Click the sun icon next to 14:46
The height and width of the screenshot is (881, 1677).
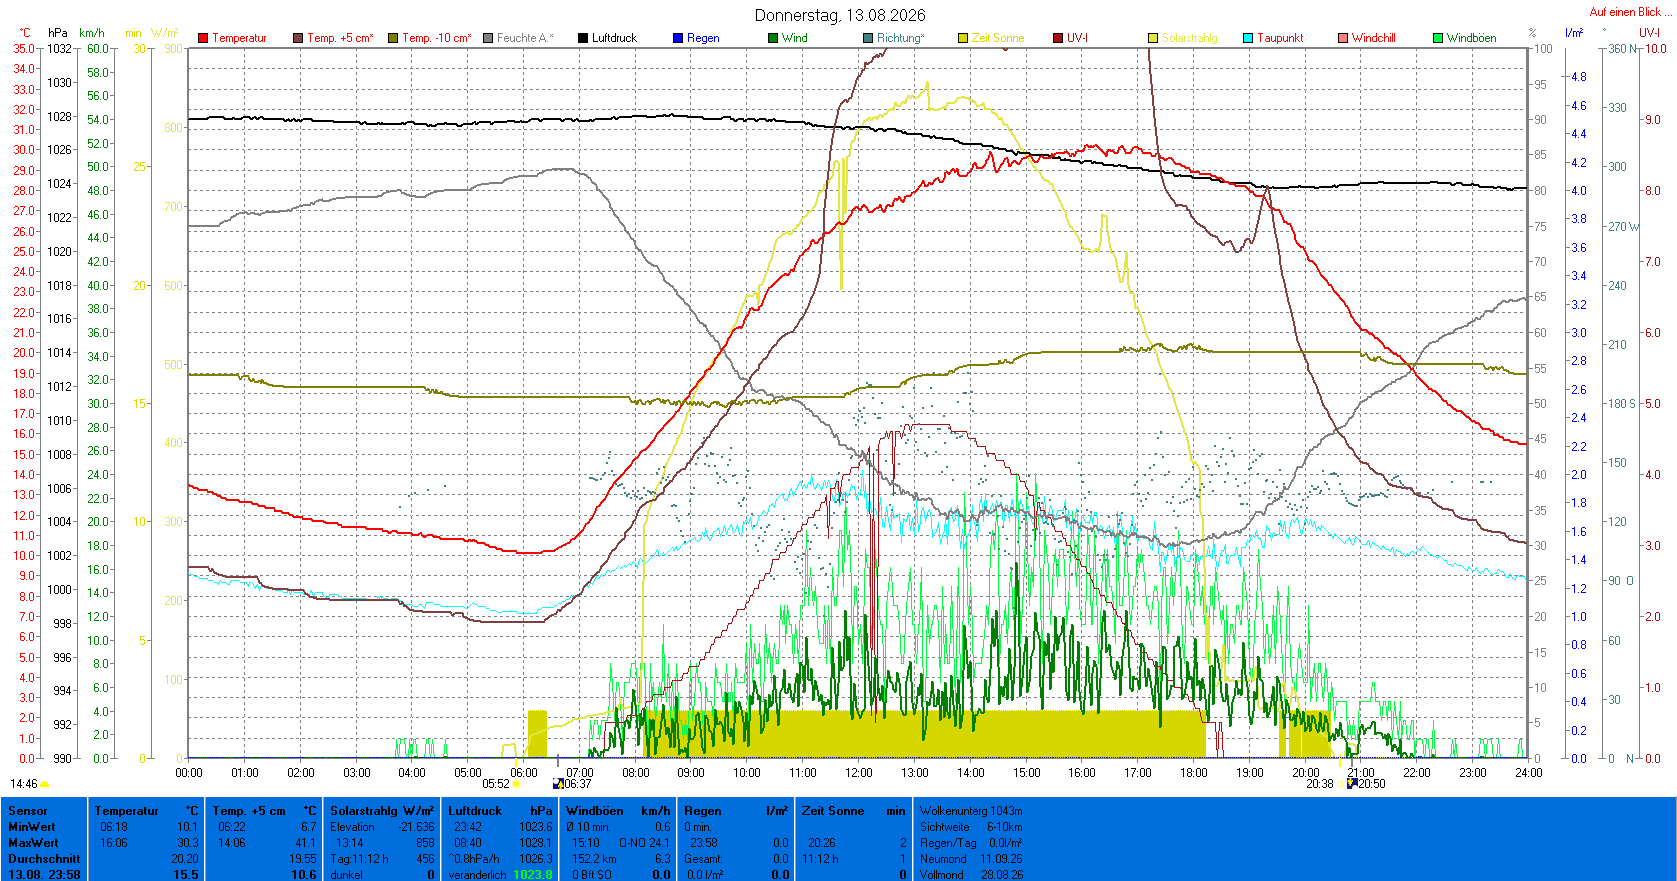pyautogui.click(x=45, y=784)
